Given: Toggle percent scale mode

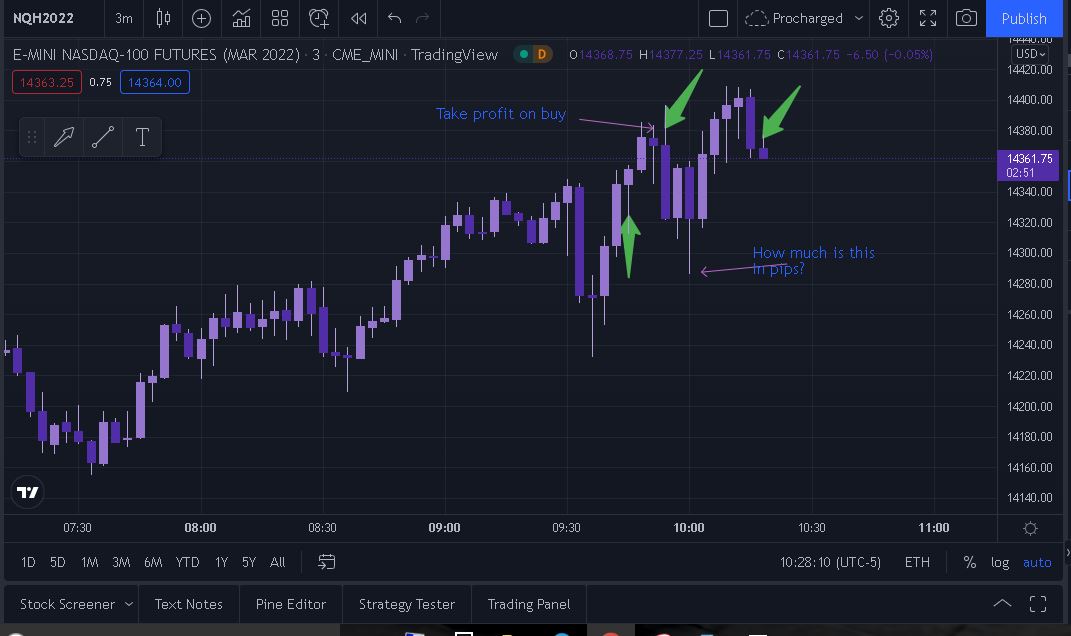Looking at the screenshot, I should 969,562.
